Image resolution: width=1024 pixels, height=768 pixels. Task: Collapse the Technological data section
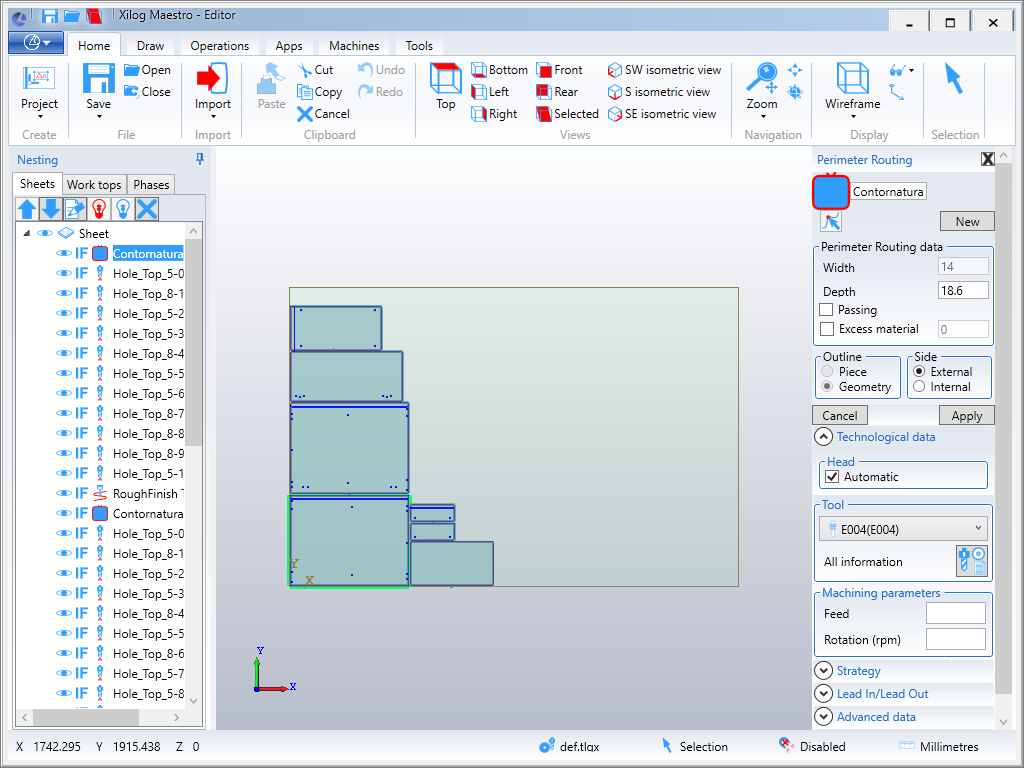click(824, 437)
